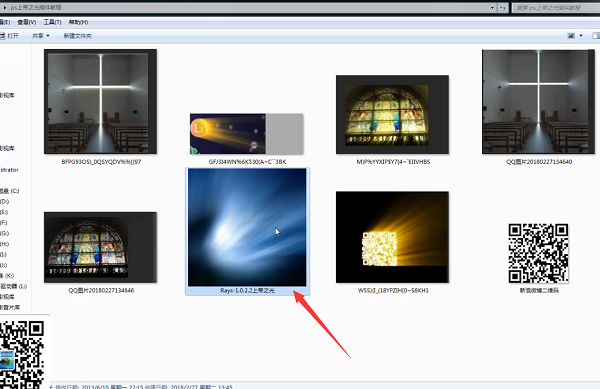Open the 查看(V) menu
The width and height of the screenshot is (600, 389).
click(x=27, y=22)
